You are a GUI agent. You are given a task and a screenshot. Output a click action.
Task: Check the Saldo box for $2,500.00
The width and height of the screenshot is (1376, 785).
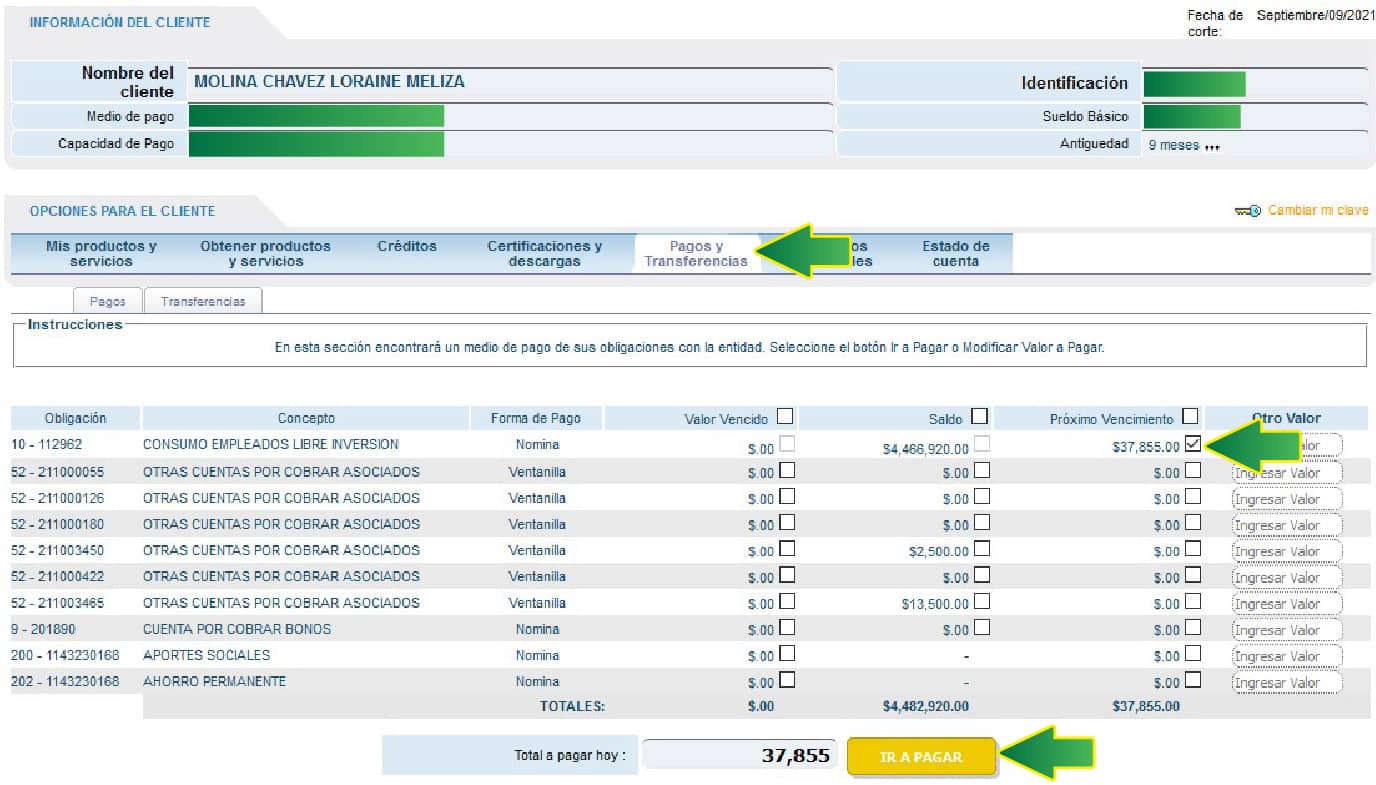pyautogui.click(x=981, y=549)
